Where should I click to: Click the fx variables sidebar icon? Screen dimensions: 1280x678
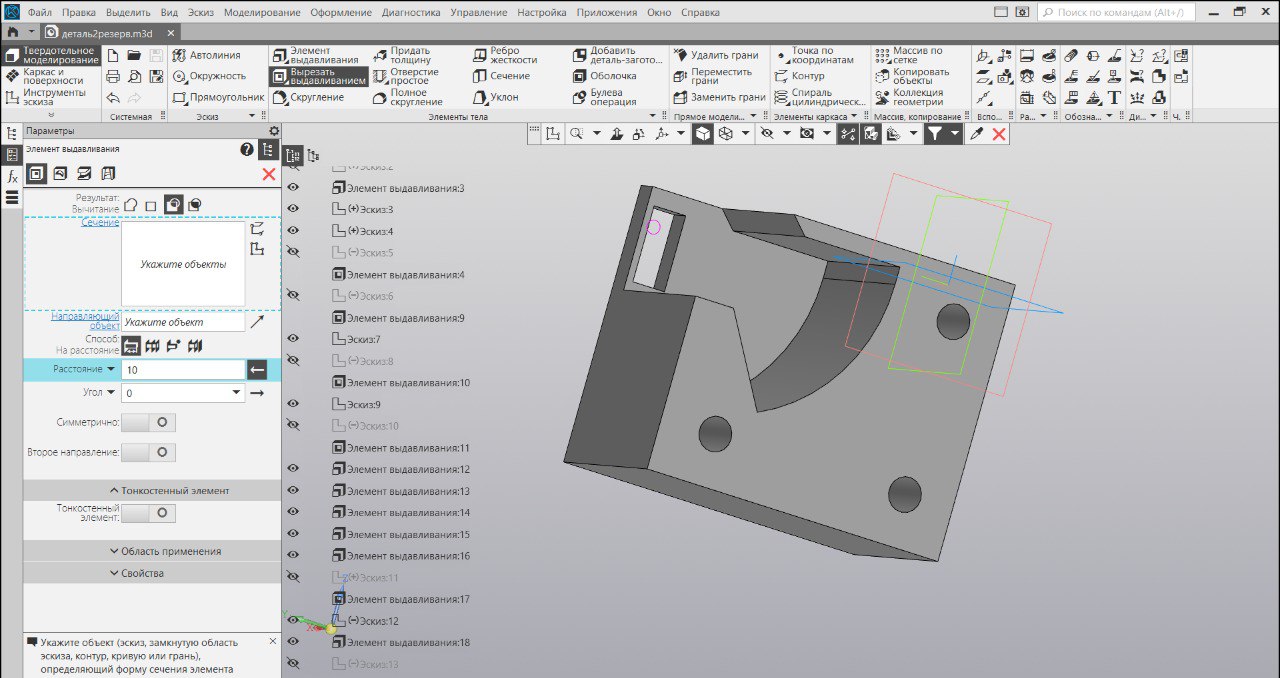(x=12, y=176)
